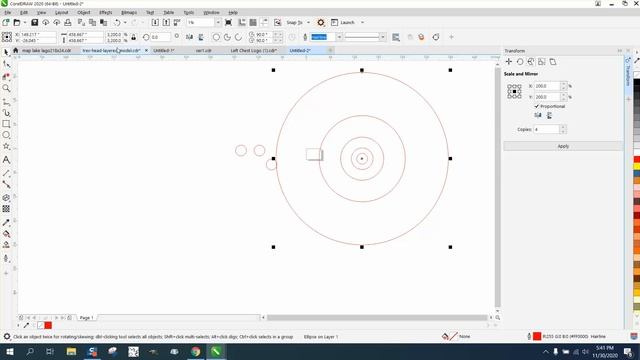Choose the Pie ellipse type icon
Screen dimensions: 640x360
[x=227, y=37]
